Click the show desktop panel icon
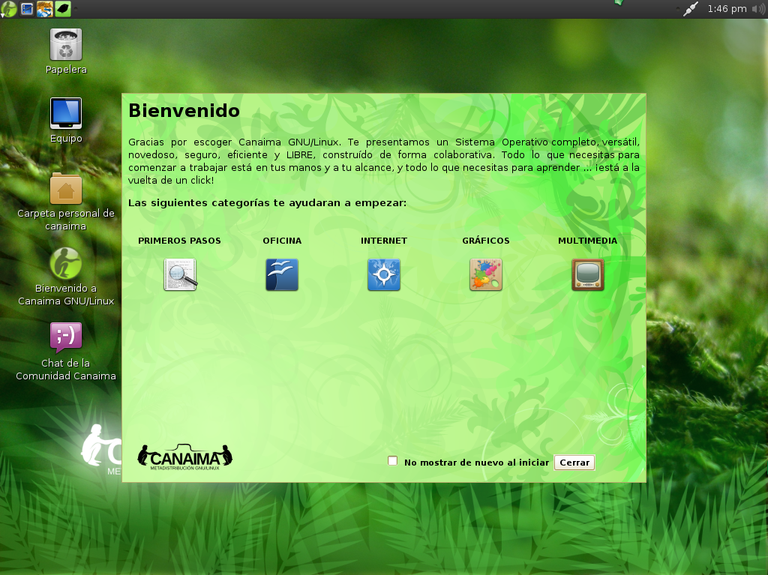This screenshot has width=768, height=575. pyautogui.click(x=27, y=9)
